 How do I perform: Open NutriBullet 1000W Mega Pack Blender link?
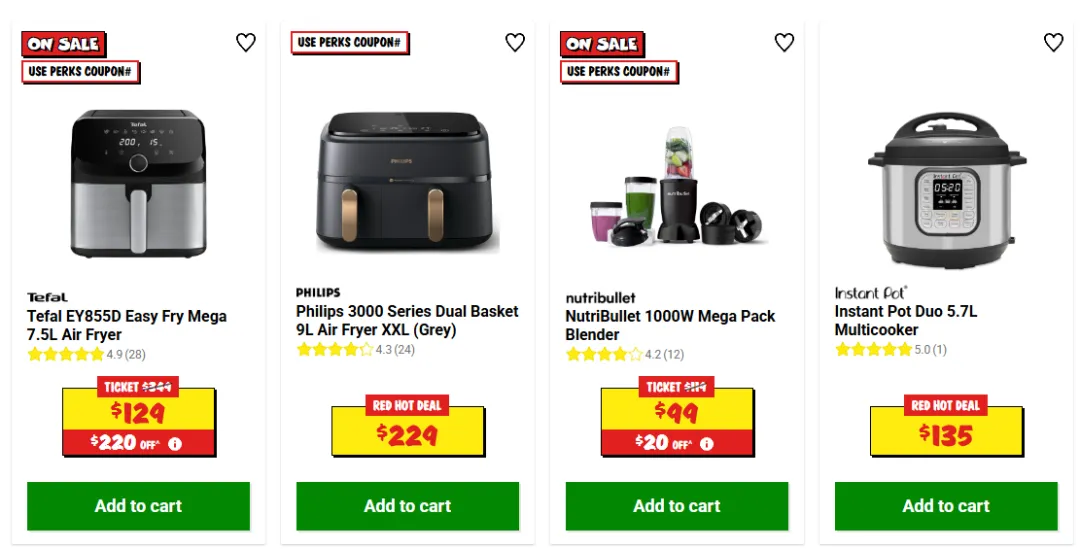(x=670, y=326)
